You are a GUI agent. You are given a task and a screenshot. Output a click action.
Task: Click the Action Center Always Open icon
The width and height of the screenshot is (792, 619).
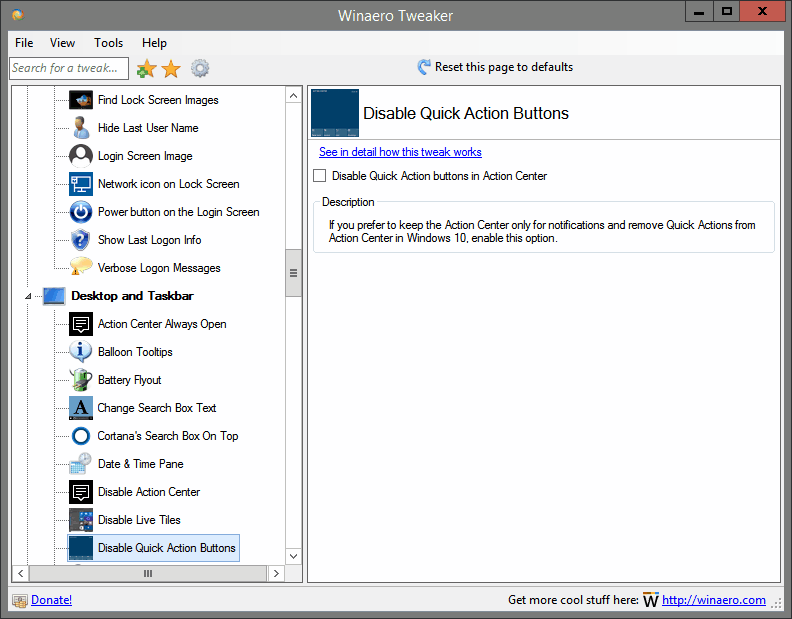click(81, 324)
